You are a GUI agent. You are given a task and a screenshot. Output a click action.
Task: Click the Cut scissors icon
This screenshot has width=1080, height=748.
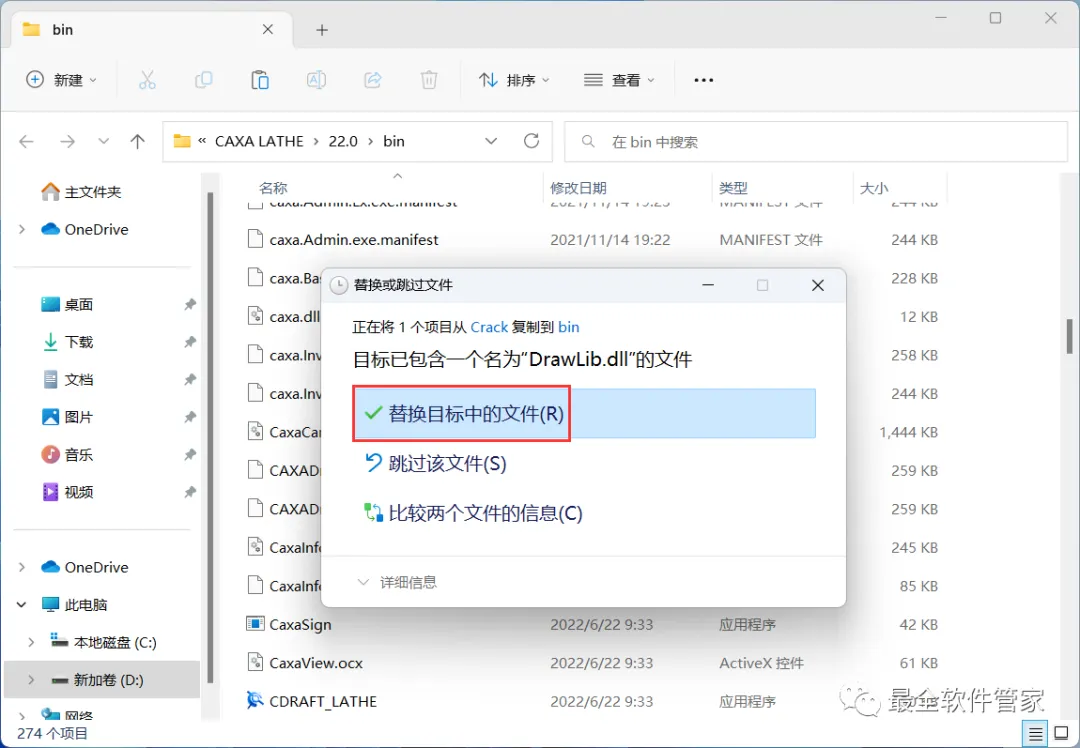point(147,80)
